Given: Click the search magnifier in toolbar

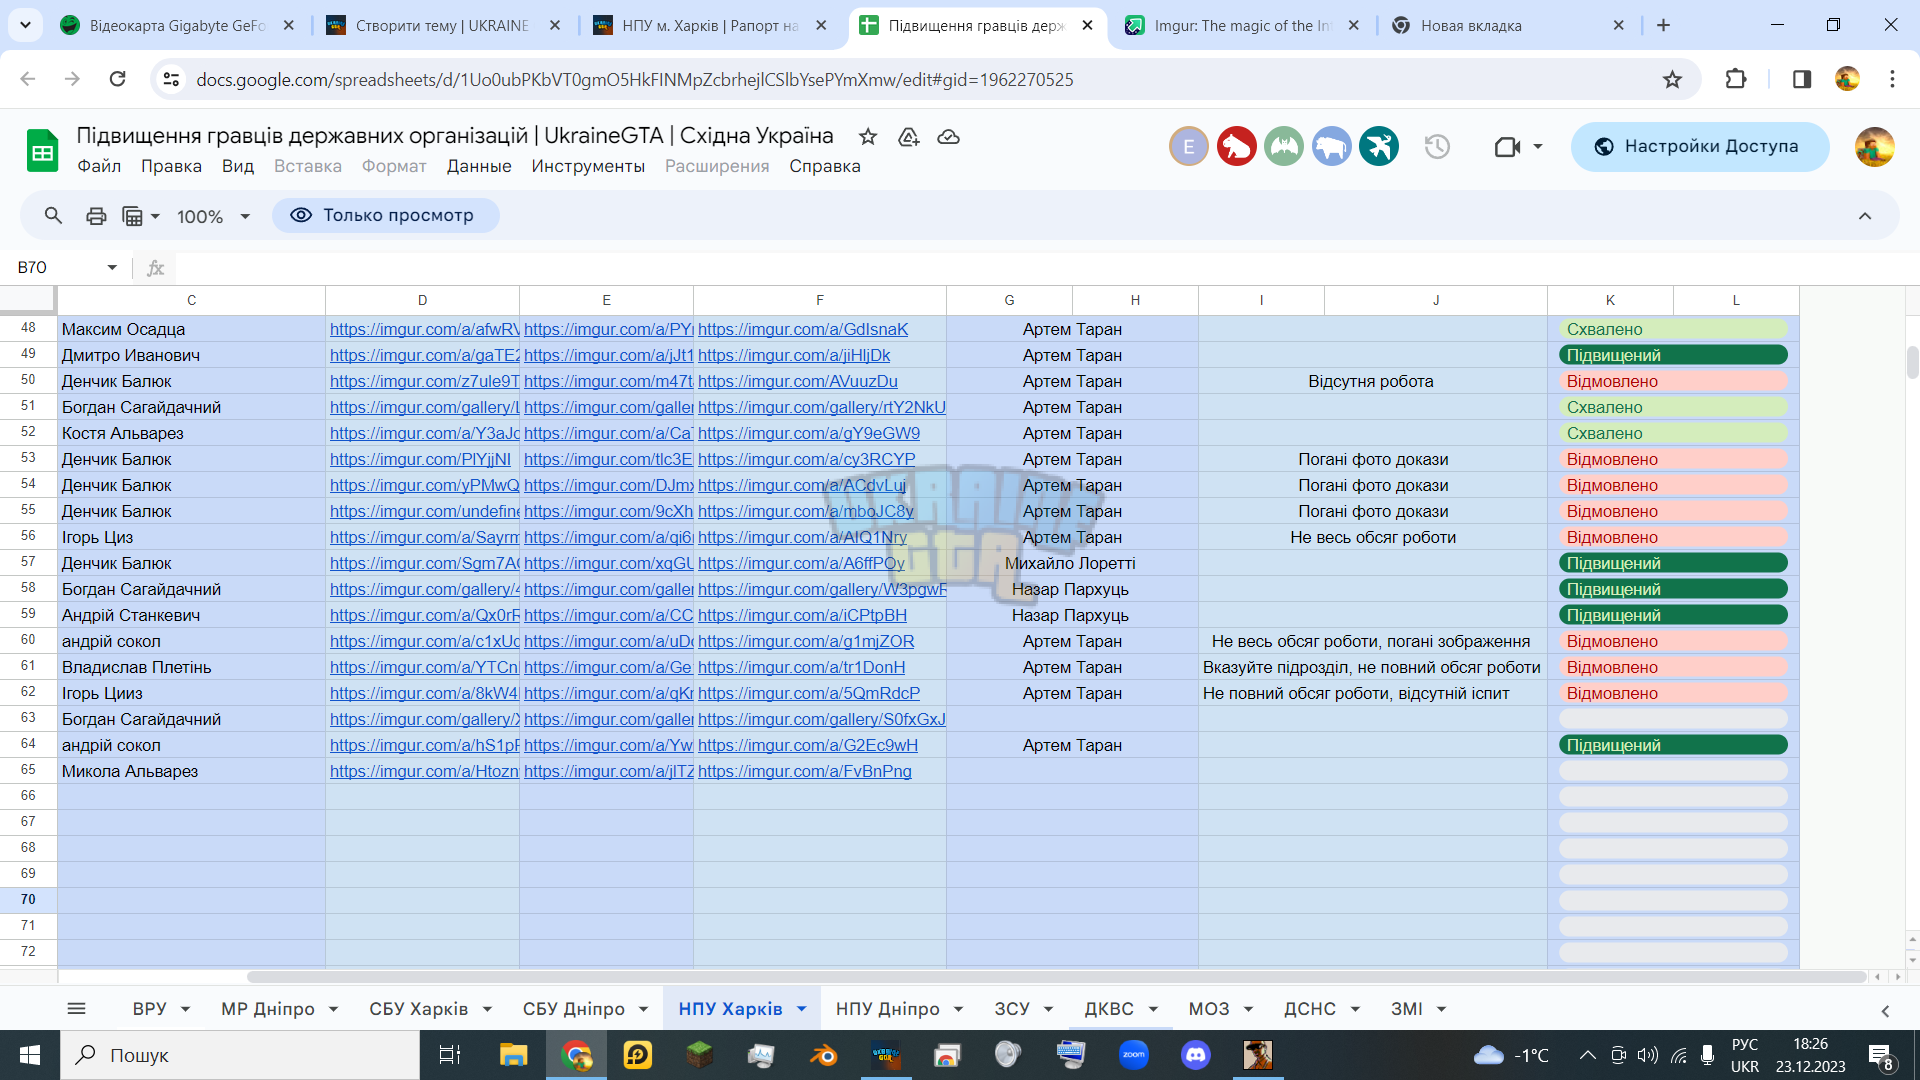Looking at the screenshot, I should coord(53,215).
